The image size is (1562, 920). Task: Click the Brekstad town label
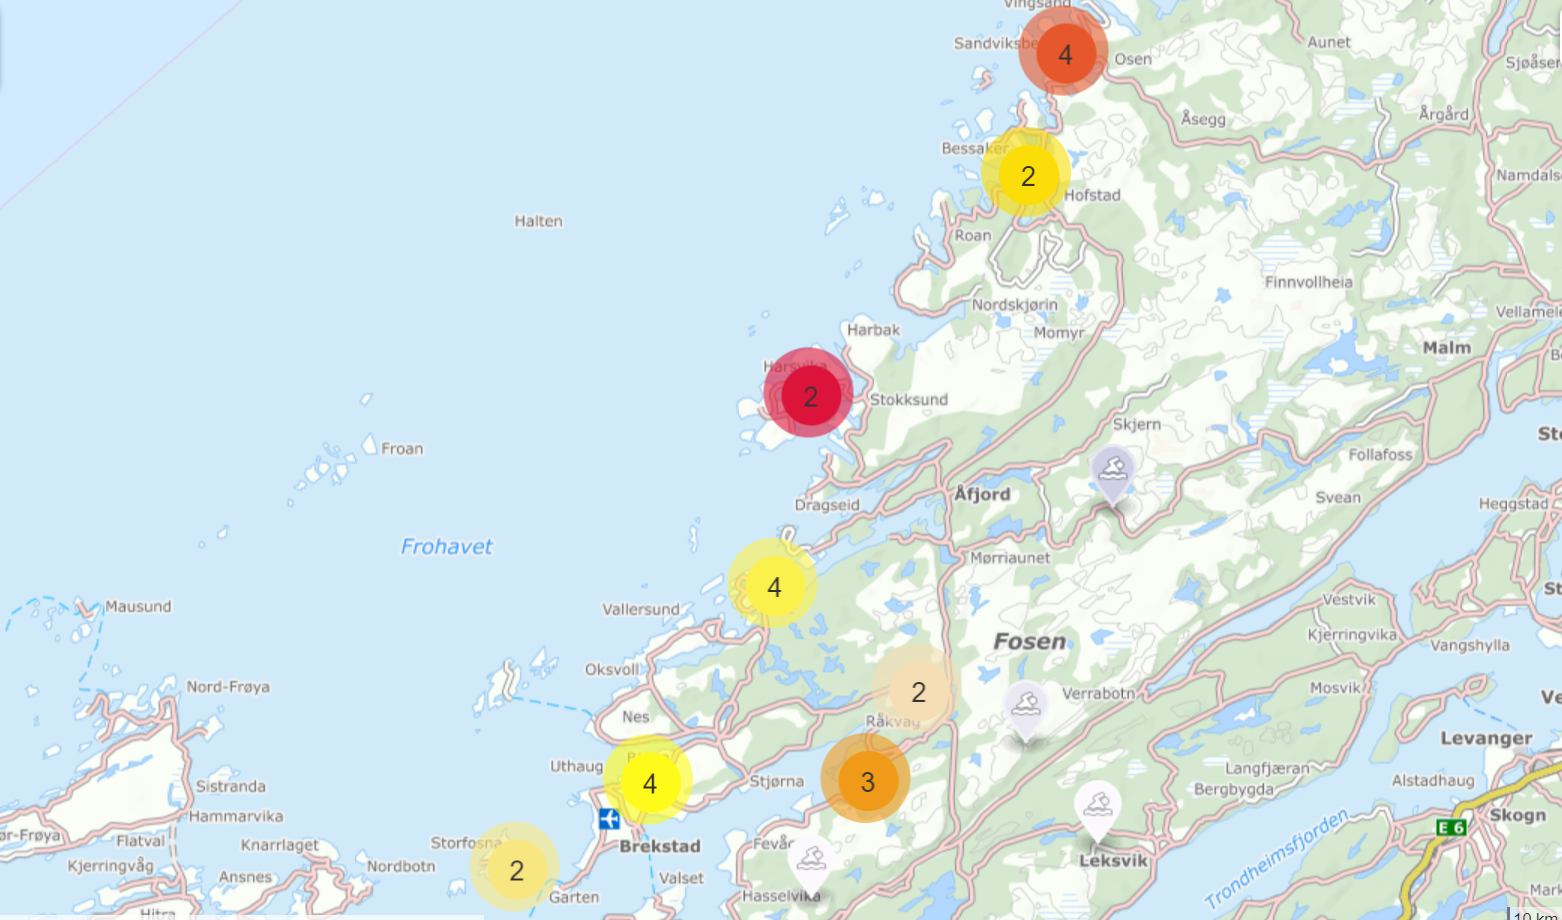(659, 846)
